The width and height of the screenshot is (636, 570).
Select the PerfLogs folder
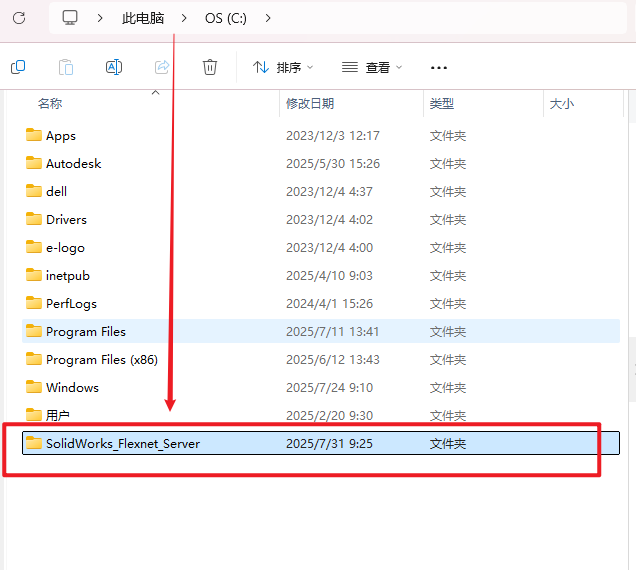coord(320,303)
